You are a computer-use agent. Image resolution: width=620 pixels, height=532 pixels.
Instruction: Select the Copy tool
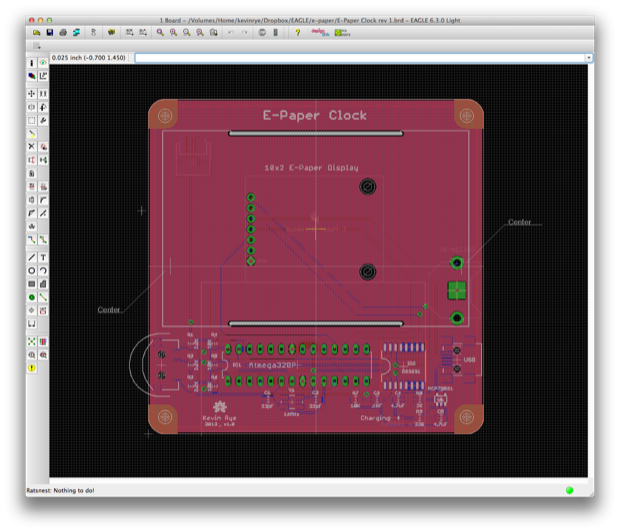pyautogui.click(x=43, y=94)
